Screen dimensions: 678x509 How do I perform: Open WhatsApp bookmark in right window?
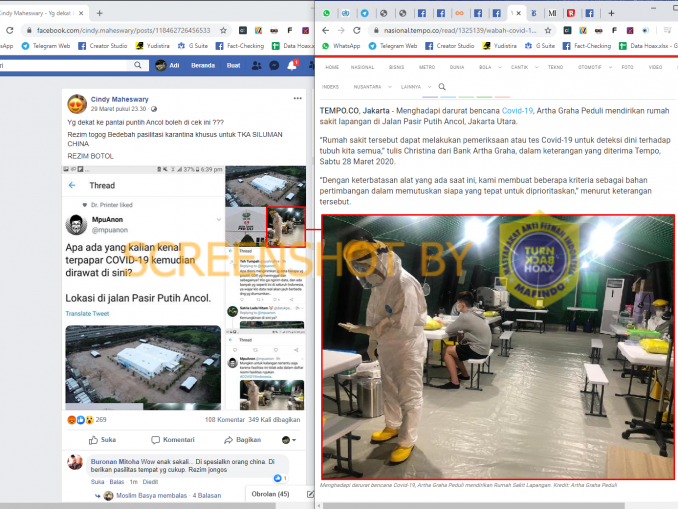(341, 46)
